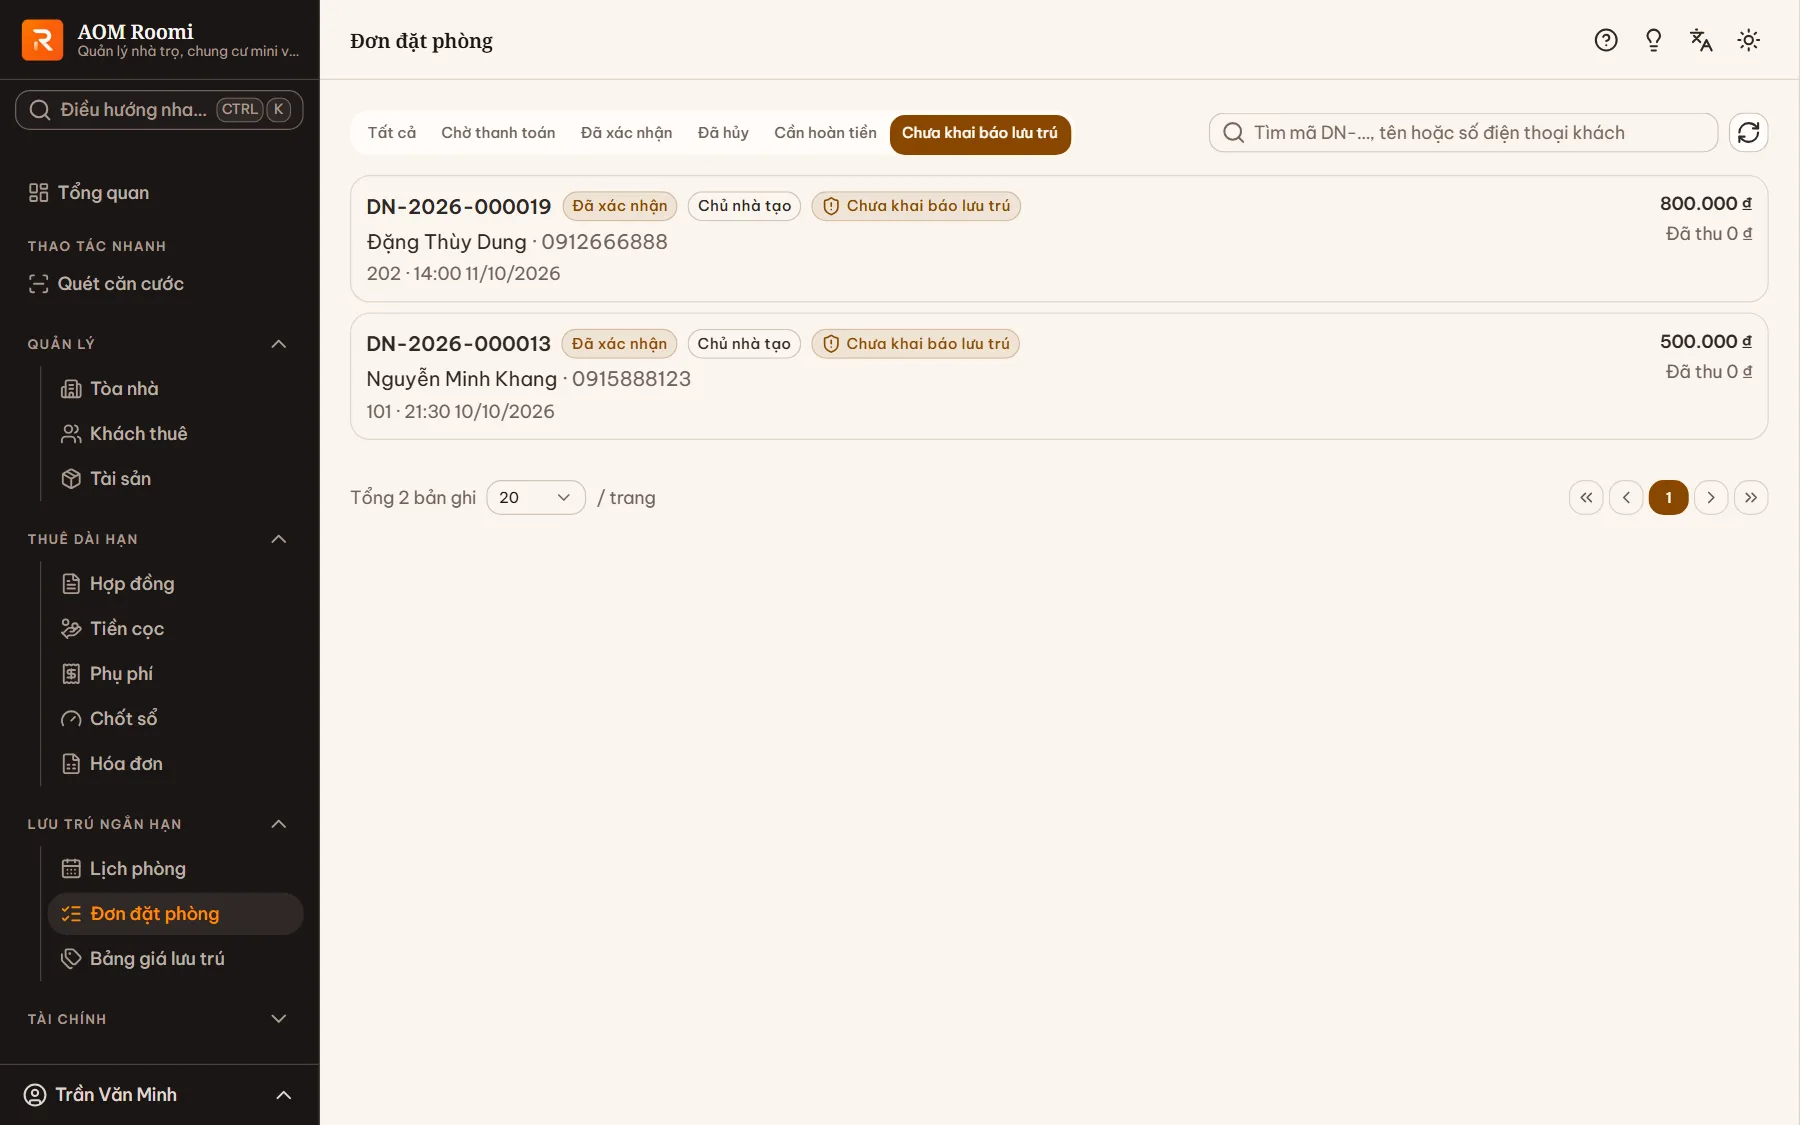
Task: Select Đơn đặt phòng in sidebar
Action: pyautogui.click(x=176, y=913)
